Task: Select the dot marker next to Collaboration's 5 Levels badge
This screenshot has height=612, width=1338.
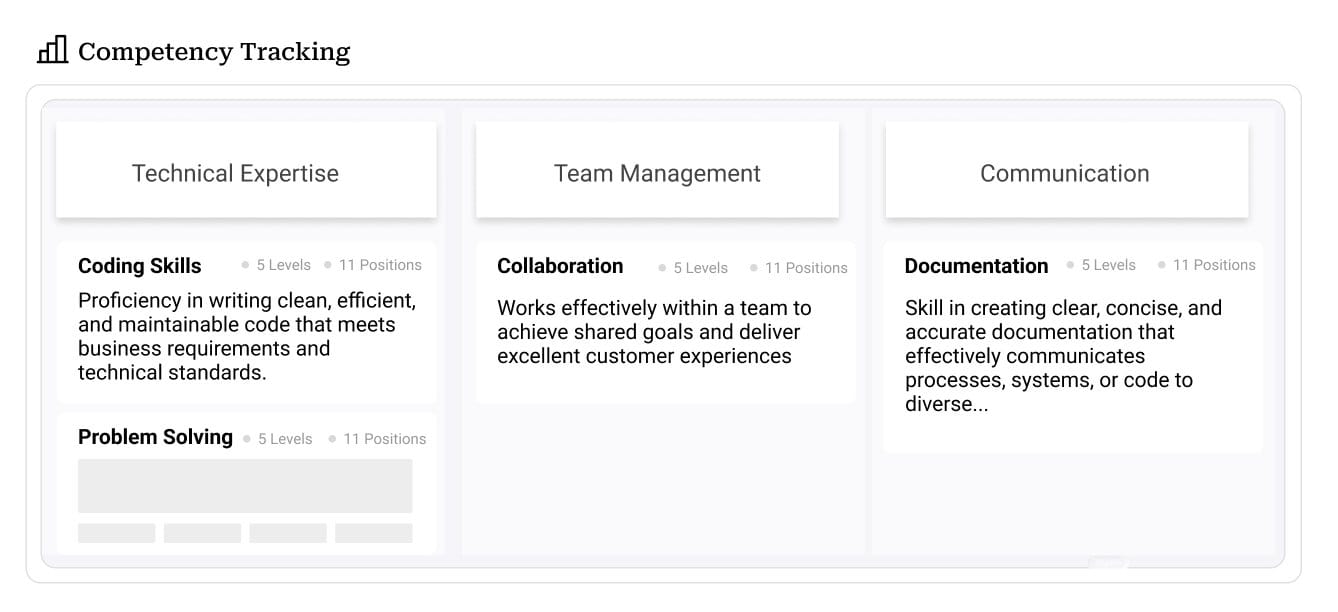Action: pyautogui.click(x=662, y=268)
